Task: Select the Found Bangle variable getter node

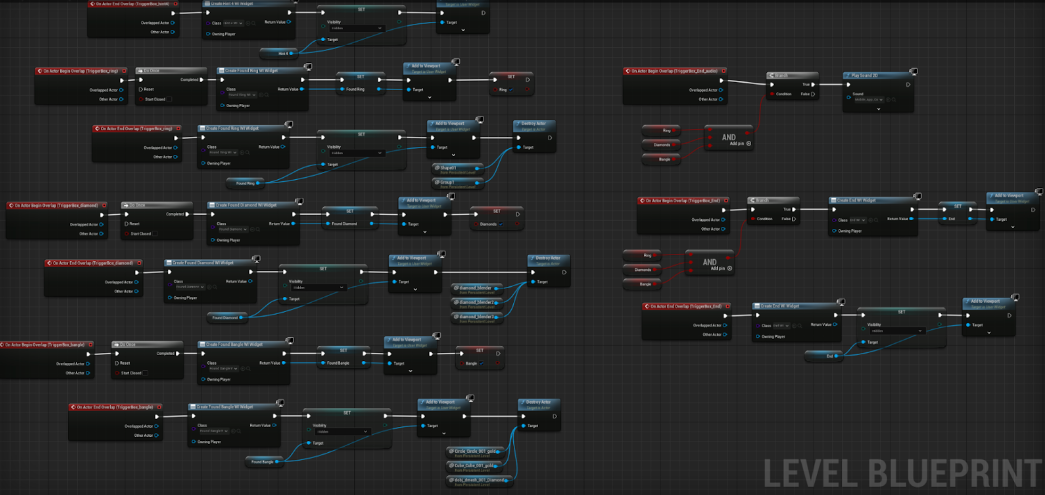Action: tap(264, 460)
